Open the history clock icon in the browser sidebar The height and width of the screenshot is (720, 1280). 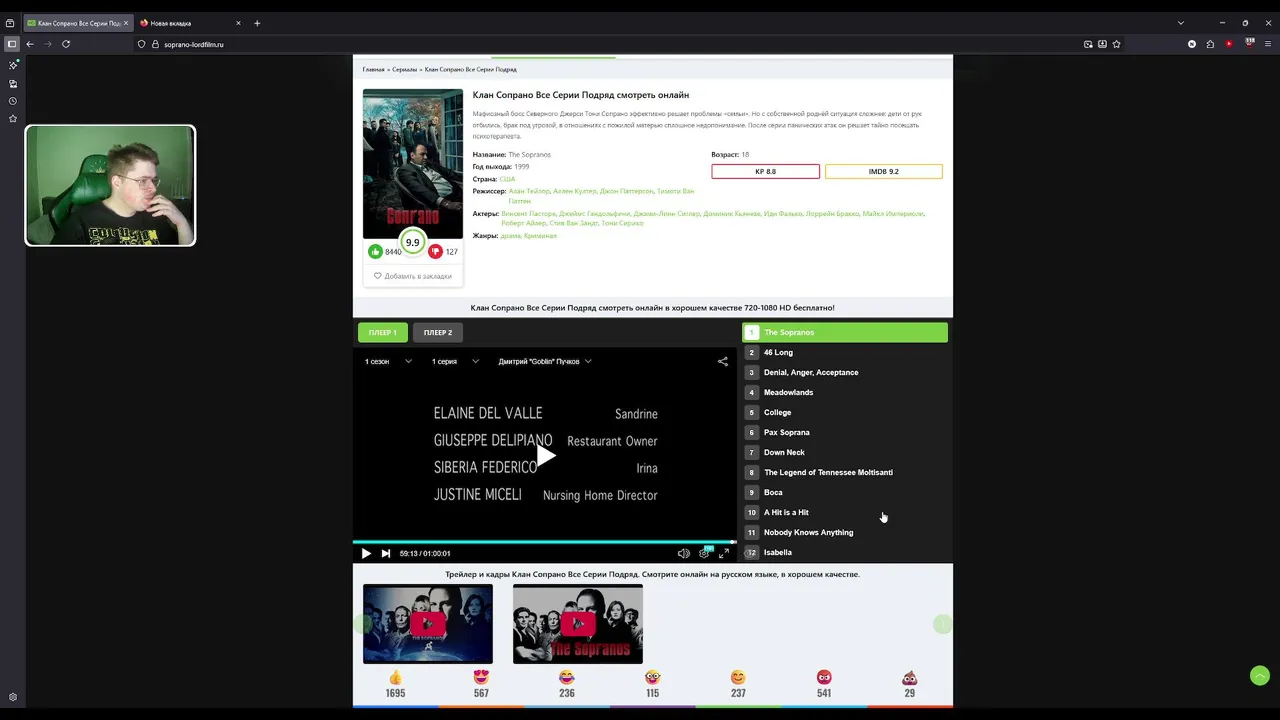(13, 101)
